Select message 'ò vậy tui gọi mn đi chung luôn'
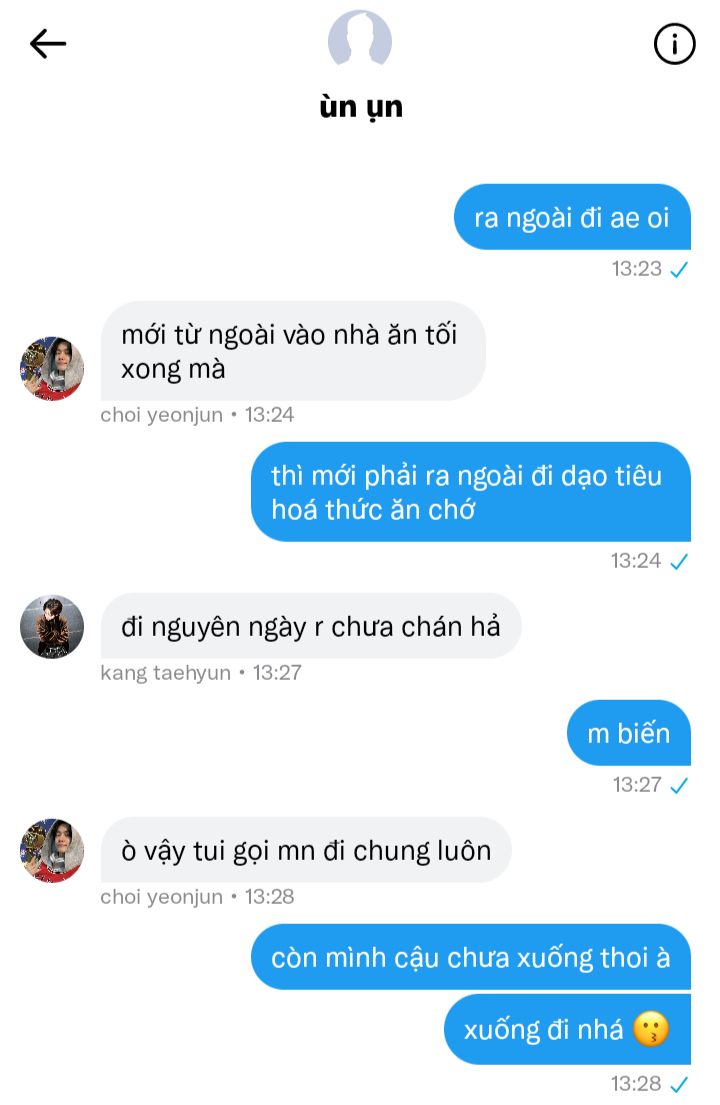This screenshot has width=720, height=1105. point(306,850)
